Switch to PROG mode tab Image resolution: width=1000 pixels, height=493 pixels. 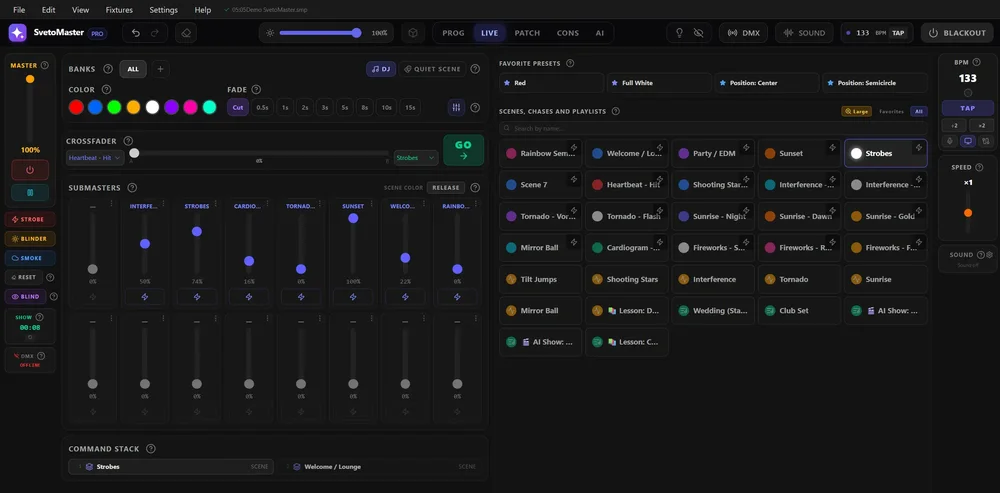(x=453, y=33)
